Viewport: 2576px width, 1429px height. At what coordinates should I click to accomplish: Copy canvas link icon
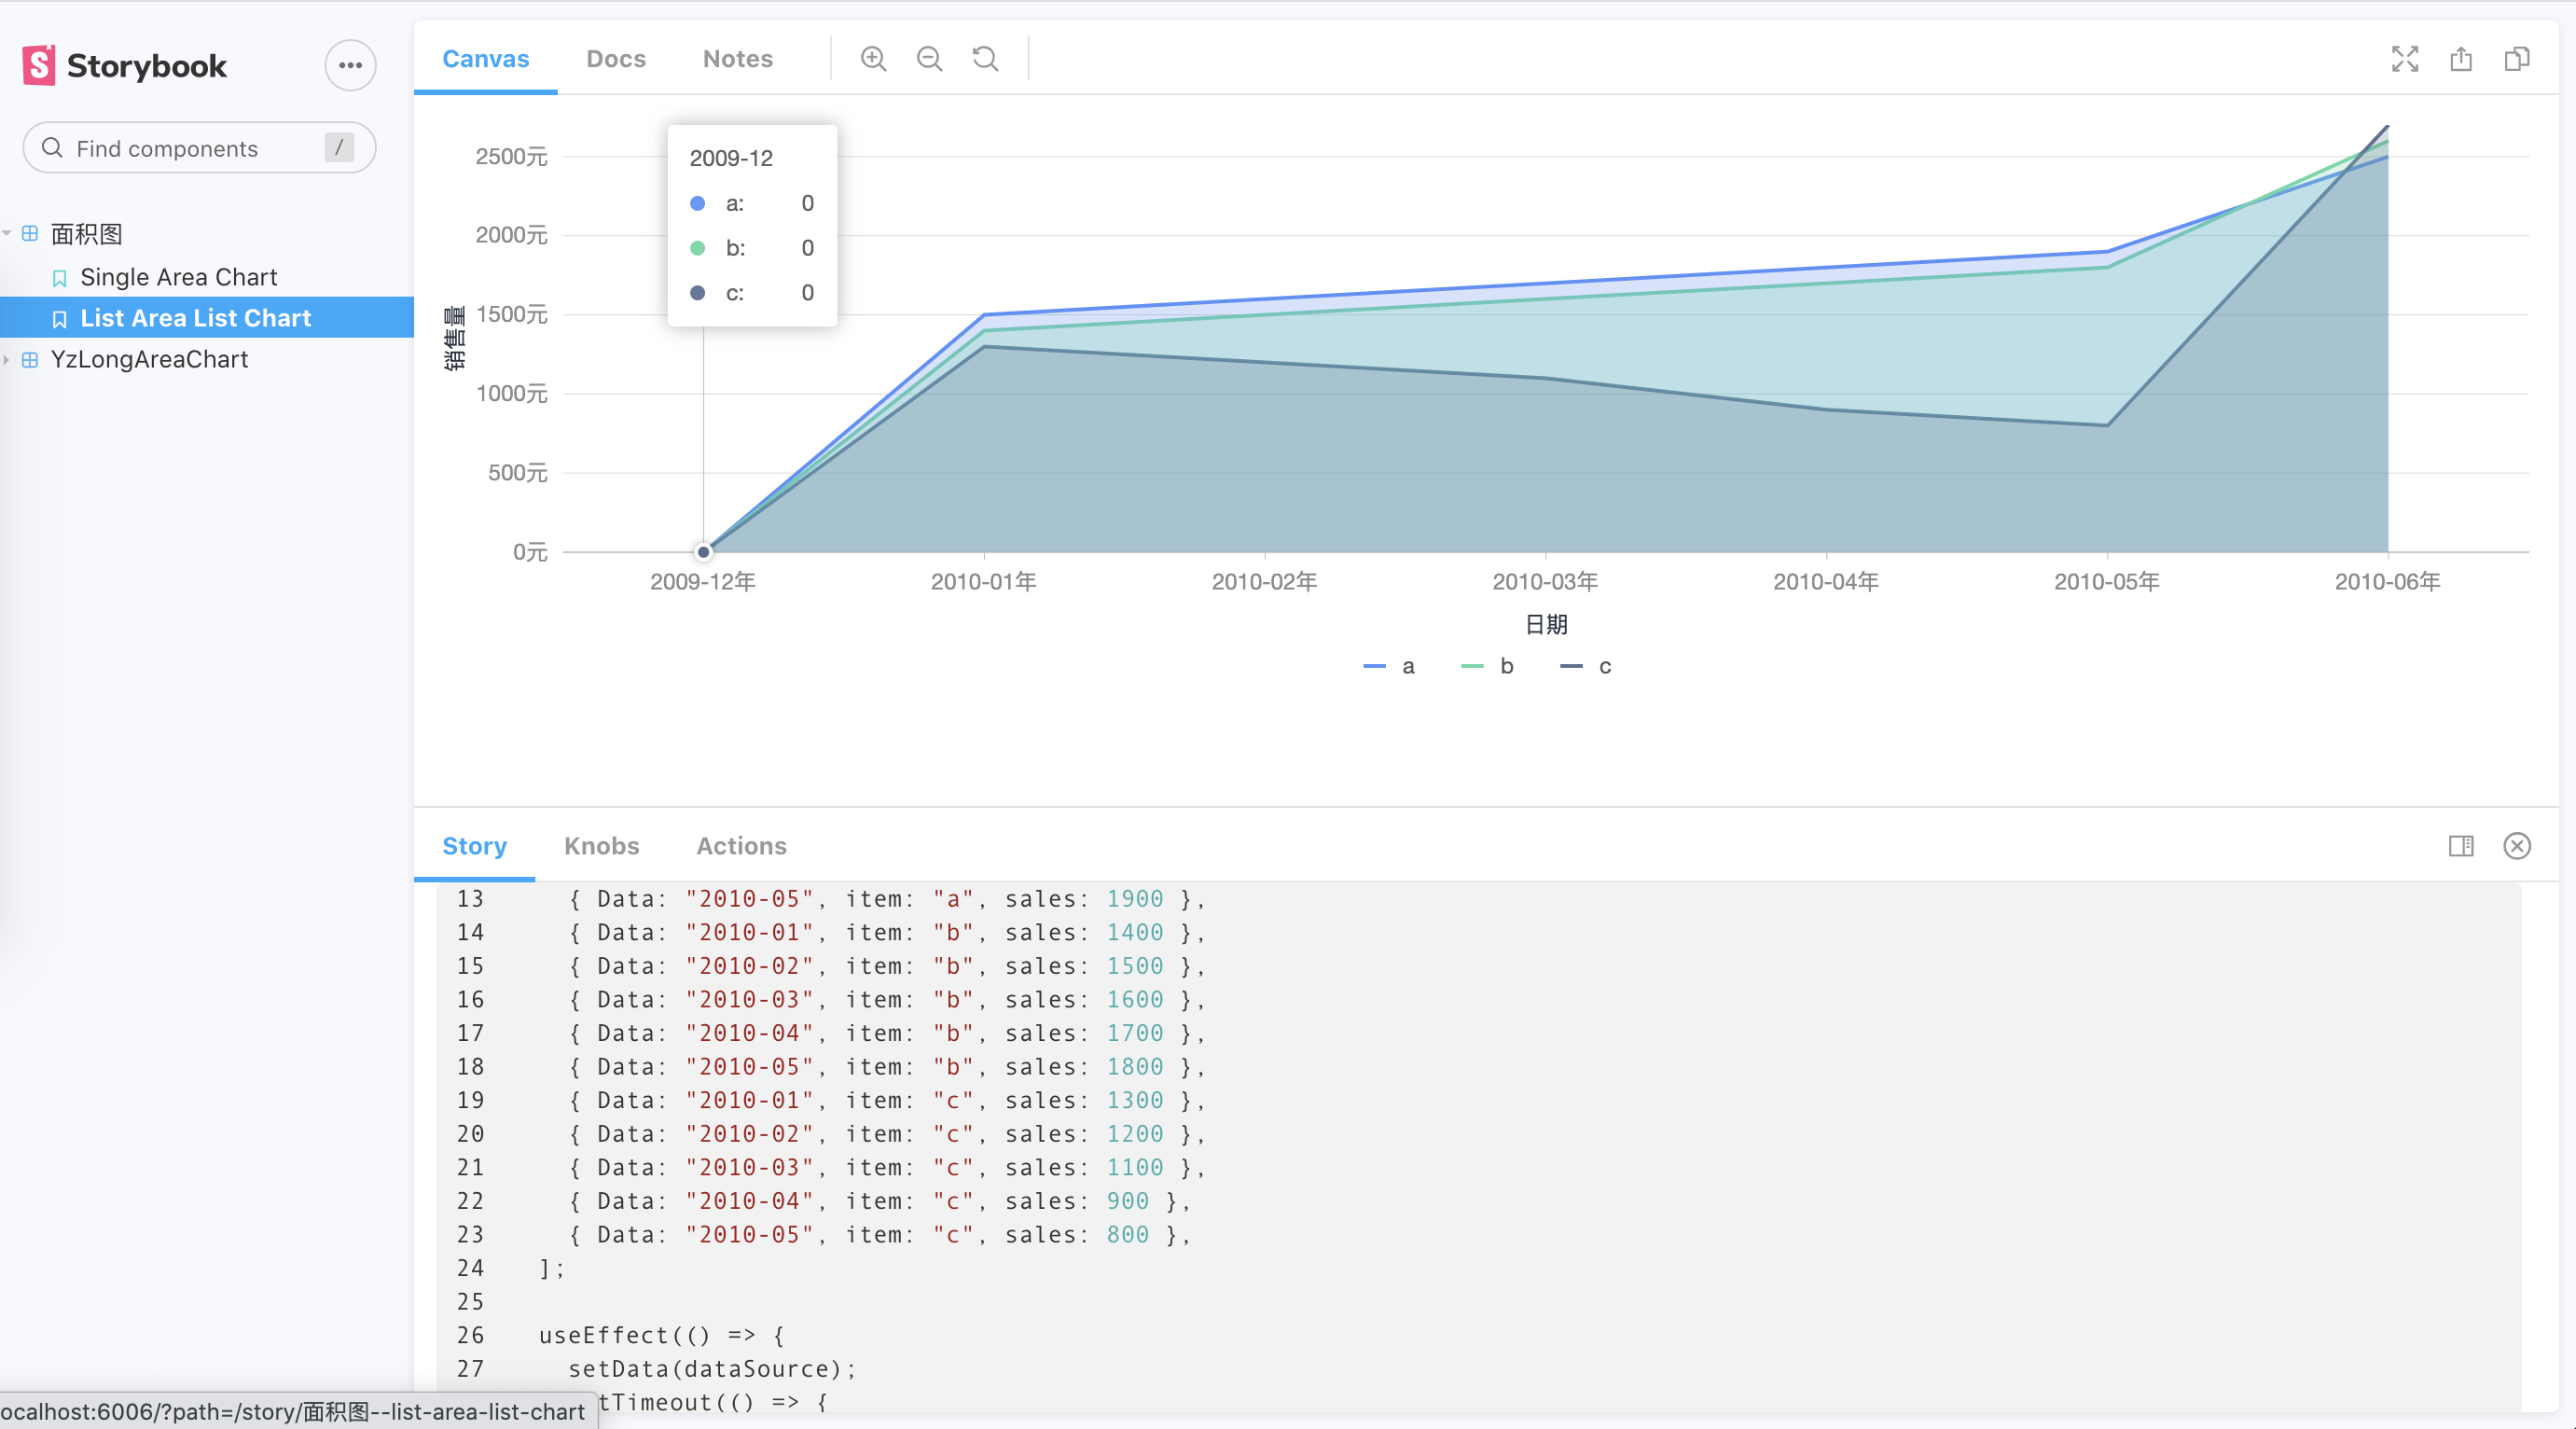tap(2516, 59)
